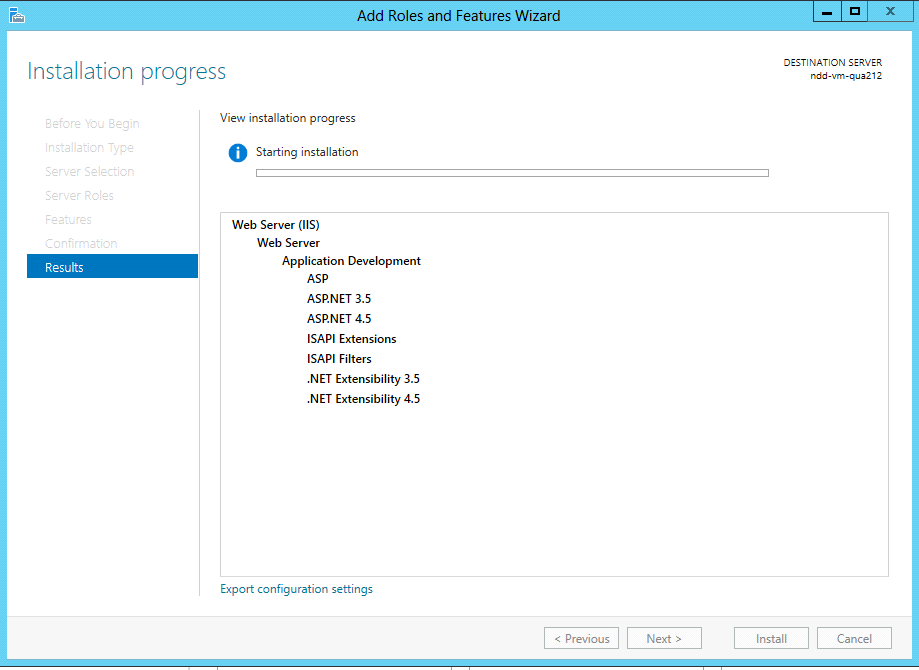This screenshot has width=919, height=670.
Task: Select the ASP.NET 4.5 entry
Action: [339, 319]
